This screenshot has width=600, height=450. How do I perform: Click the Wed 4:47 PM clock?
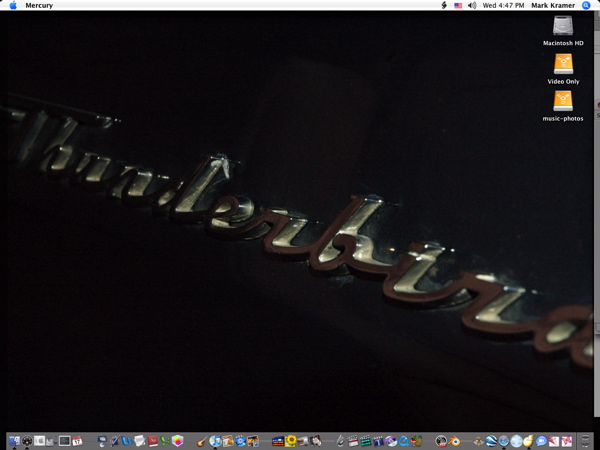(x=503, y=5)
